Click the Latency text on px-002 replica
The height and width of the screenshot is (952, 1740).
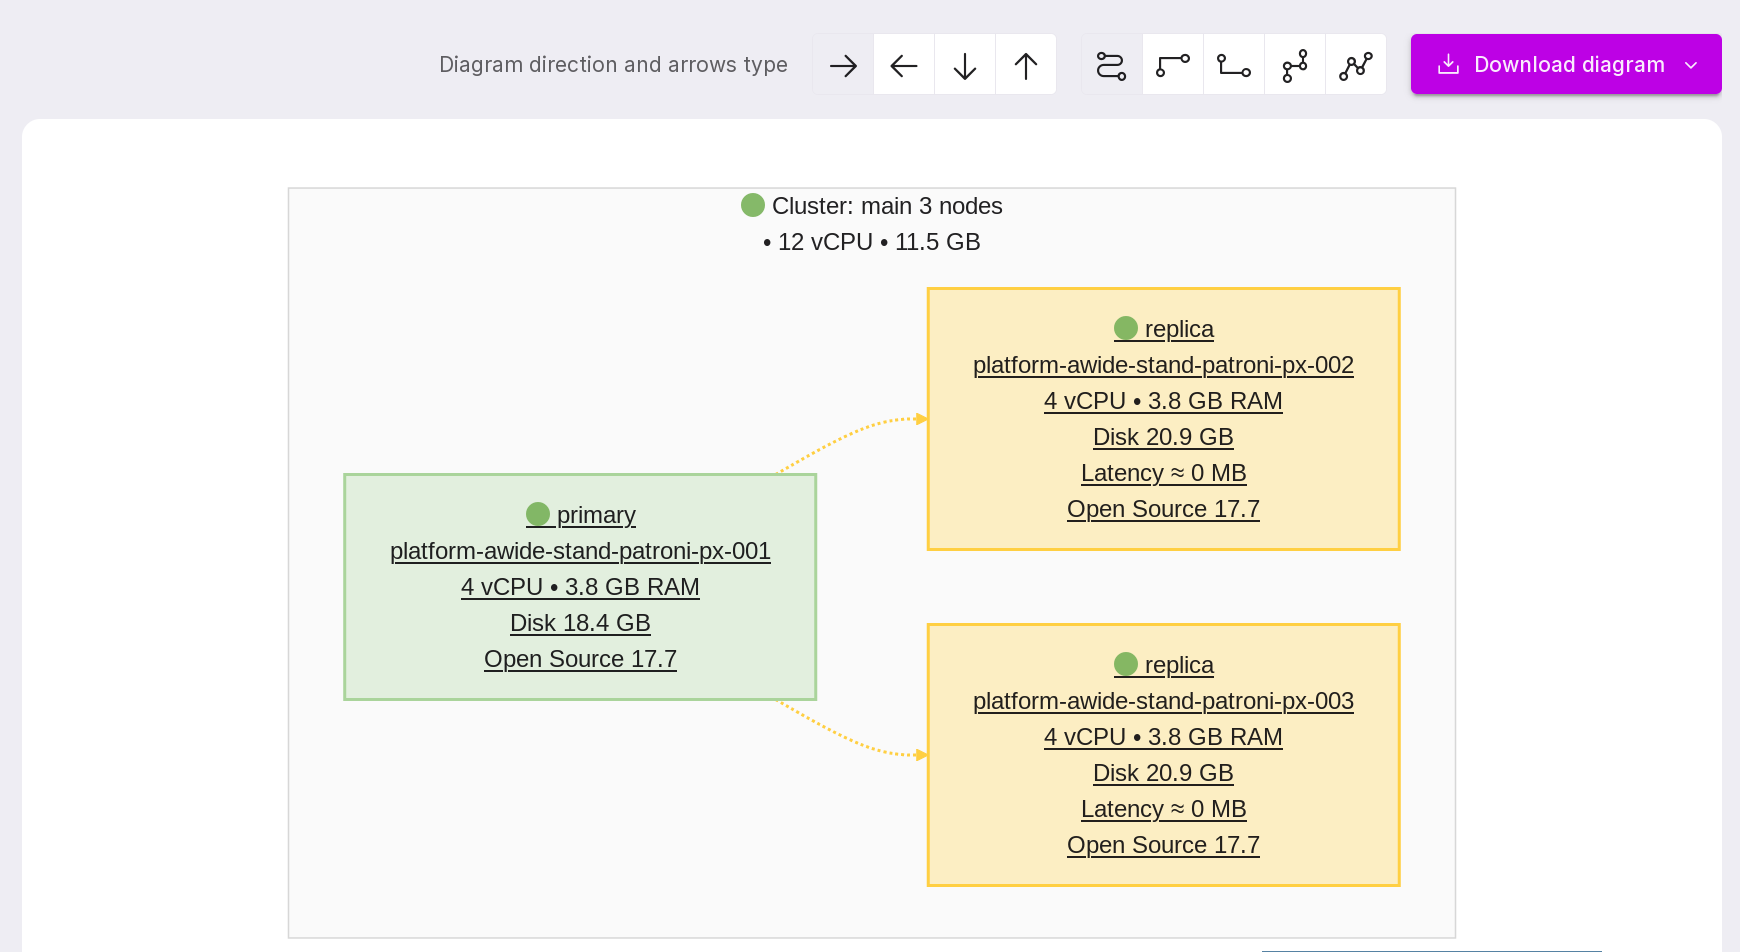click(1163, 473)
